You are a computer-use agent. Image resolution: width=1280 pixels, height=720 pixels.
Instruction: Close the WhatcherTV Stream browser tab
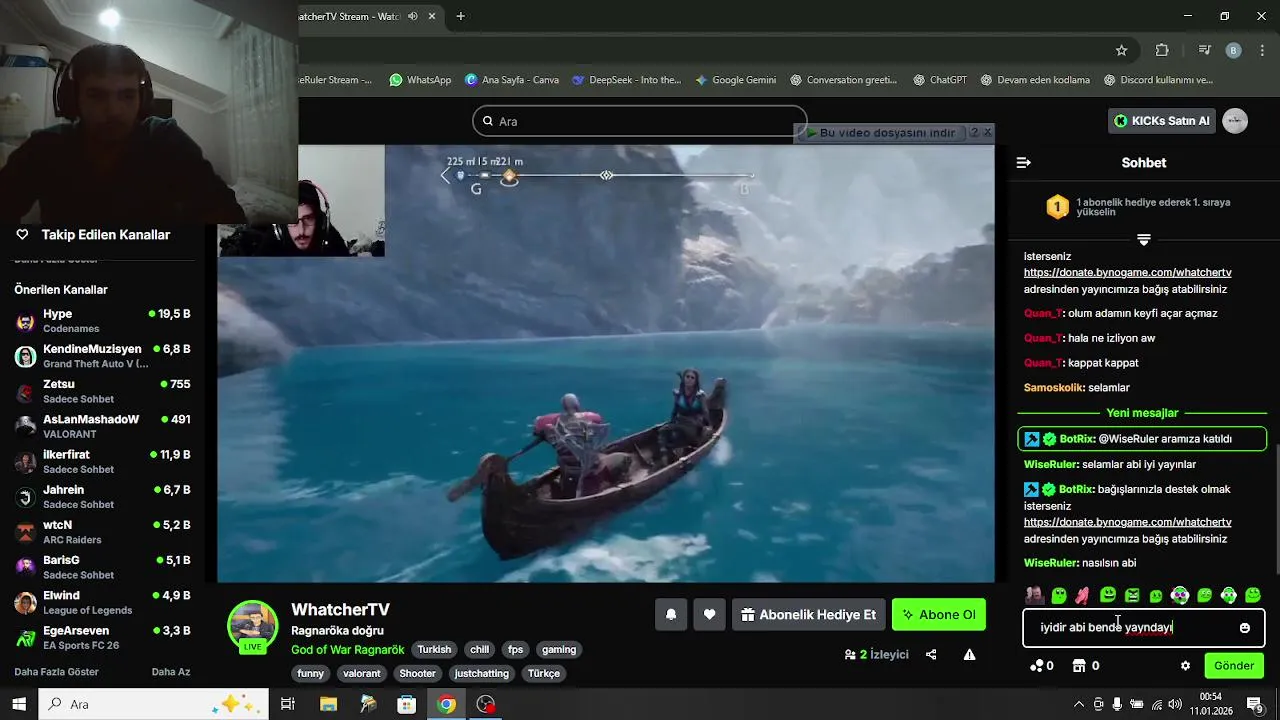(432, 16)
